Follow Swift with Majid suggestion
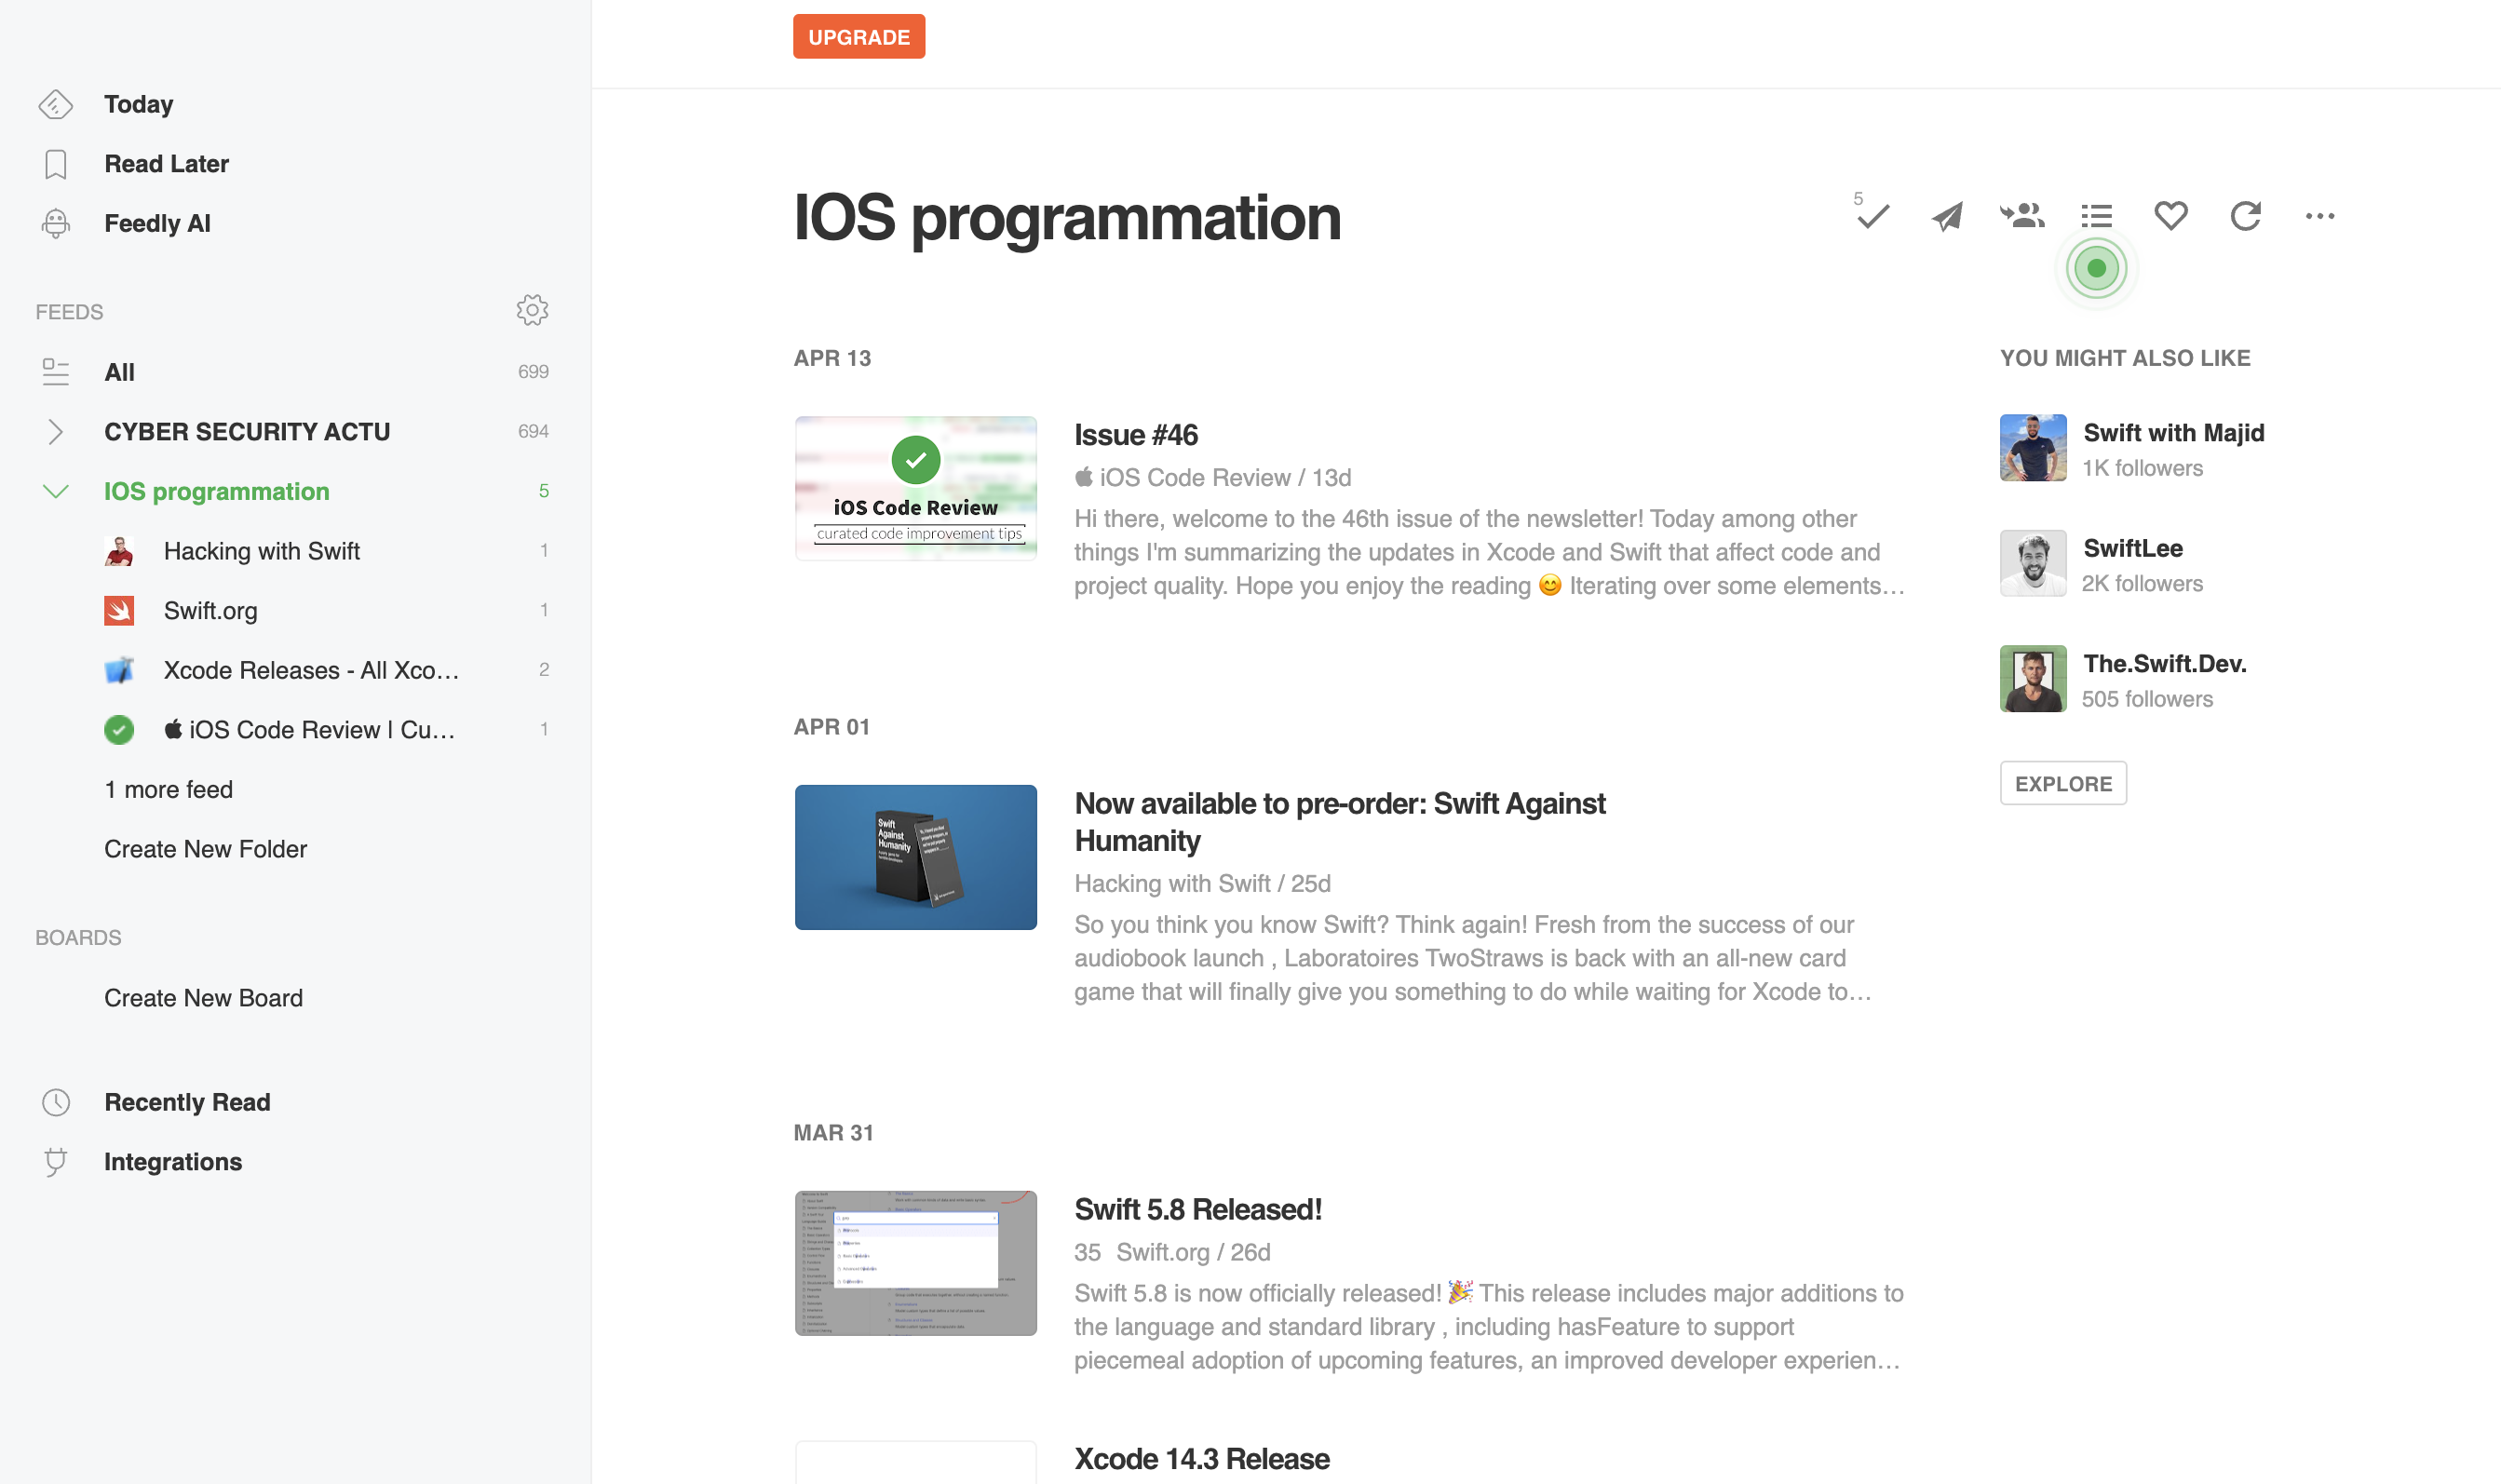Viewport: 2501px width, 1484px height. (x=2174, y=433)
